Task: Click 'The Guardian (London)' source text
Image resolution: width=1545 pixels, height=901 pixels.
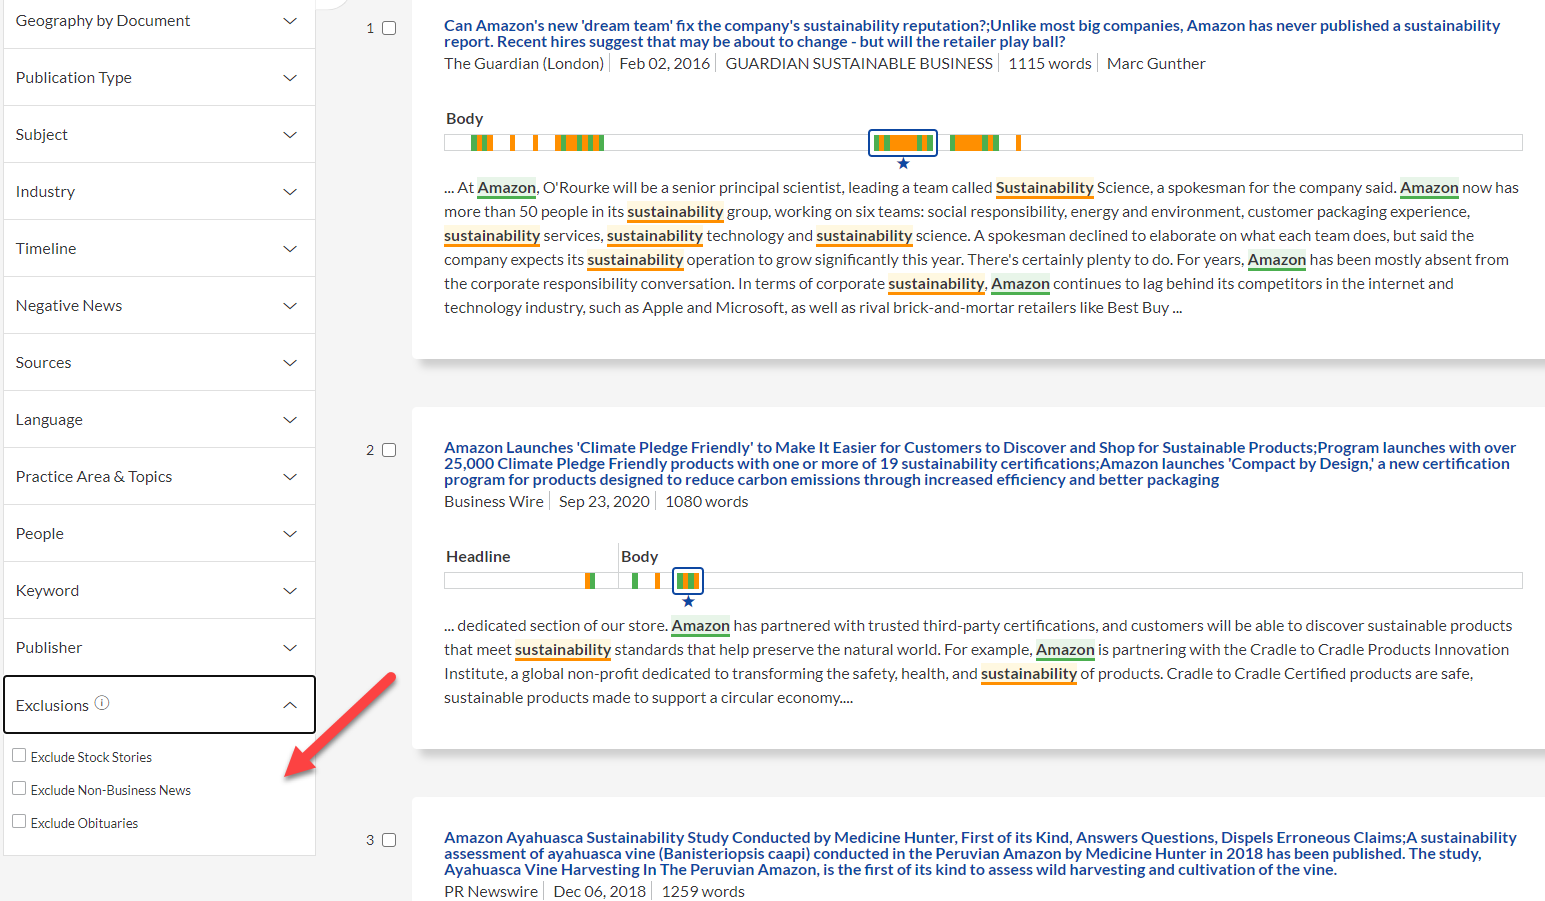Action: 524,63
